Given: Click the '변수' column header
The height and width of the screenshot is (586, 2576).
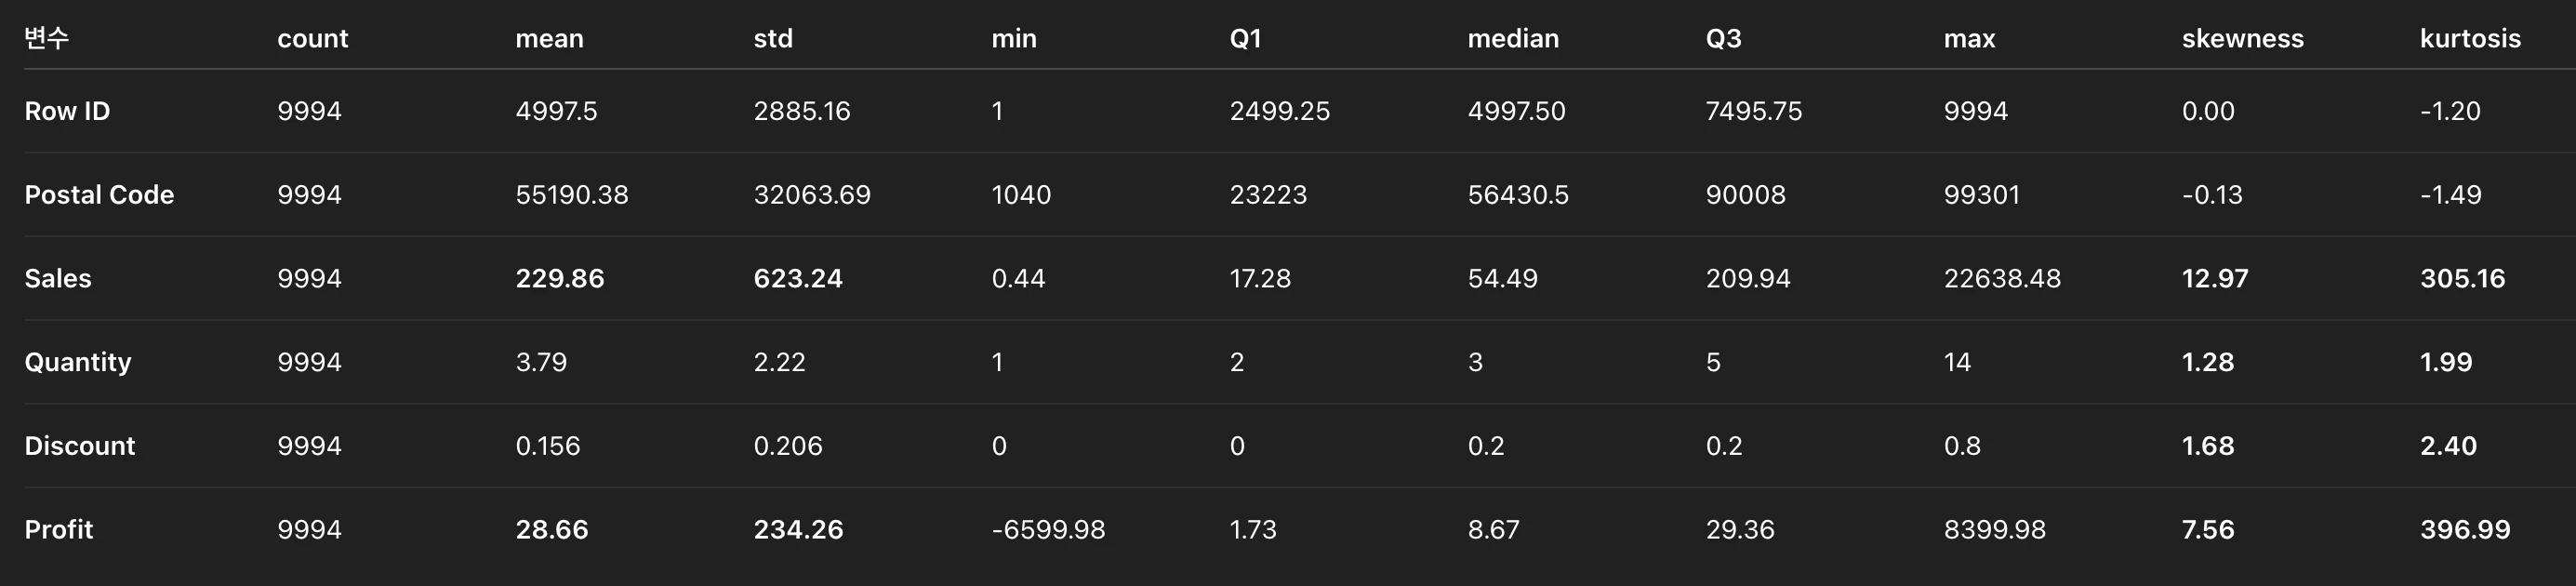Looking at the screenshot, I should pyautogui.click(x=46, y=39).
